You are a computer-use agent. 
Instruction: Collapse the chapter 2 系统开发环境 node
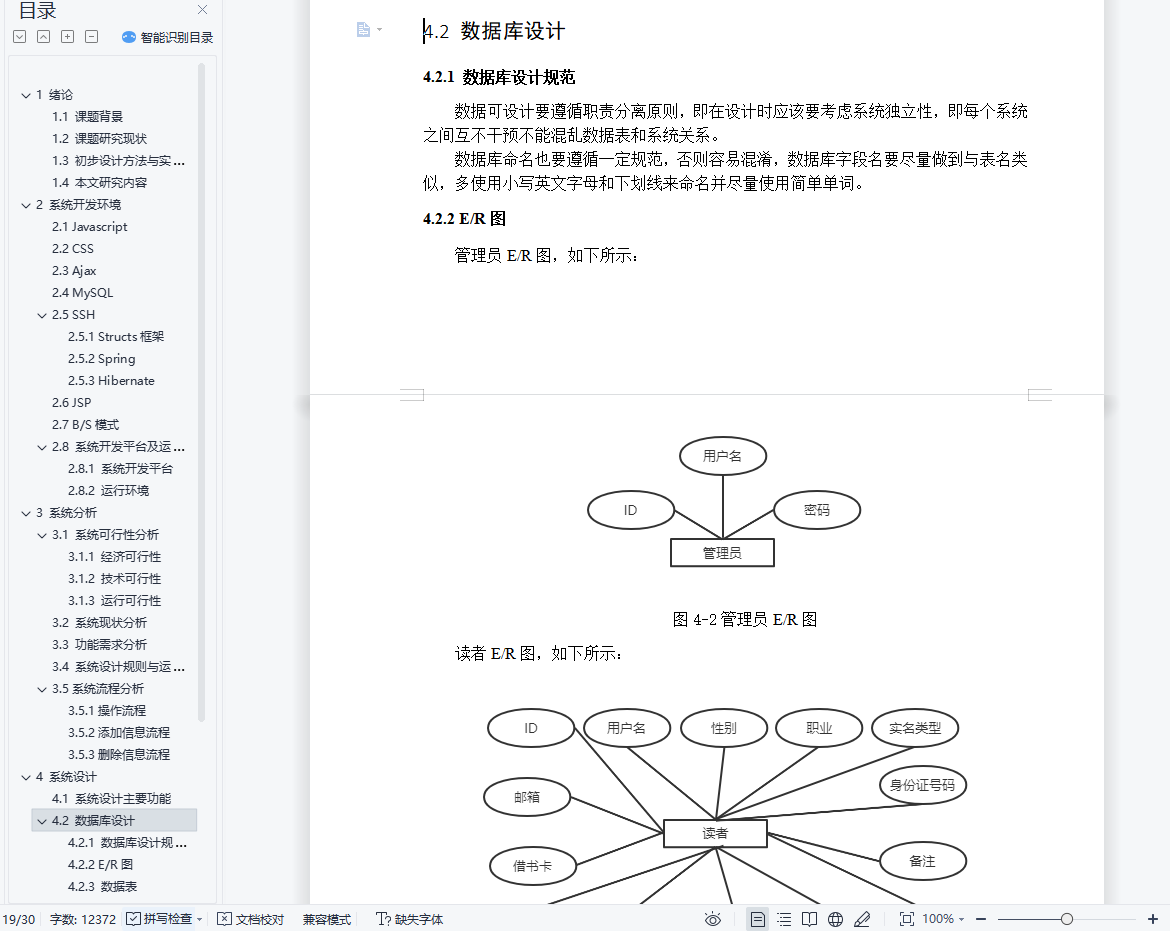tap(26, 205)
